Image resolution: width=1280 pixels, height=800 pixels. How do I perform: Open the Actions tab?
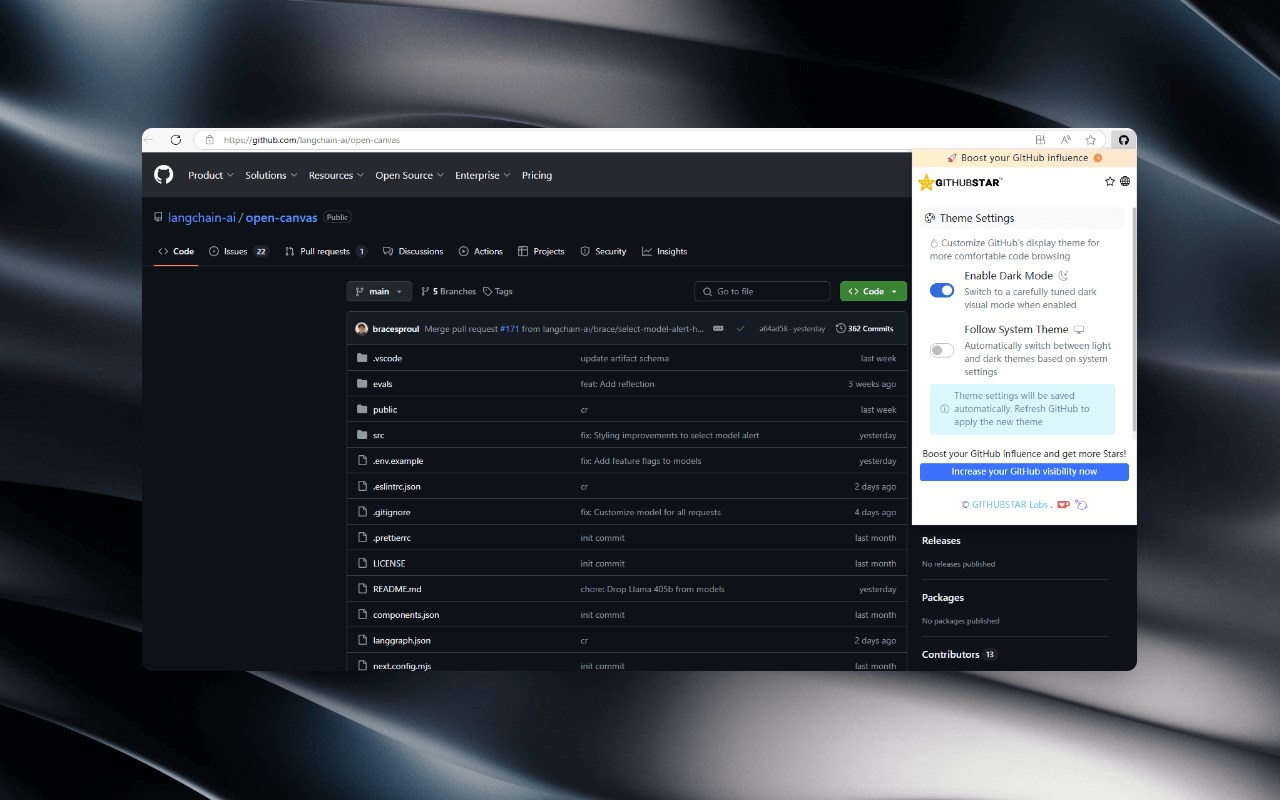click(481, 251)
